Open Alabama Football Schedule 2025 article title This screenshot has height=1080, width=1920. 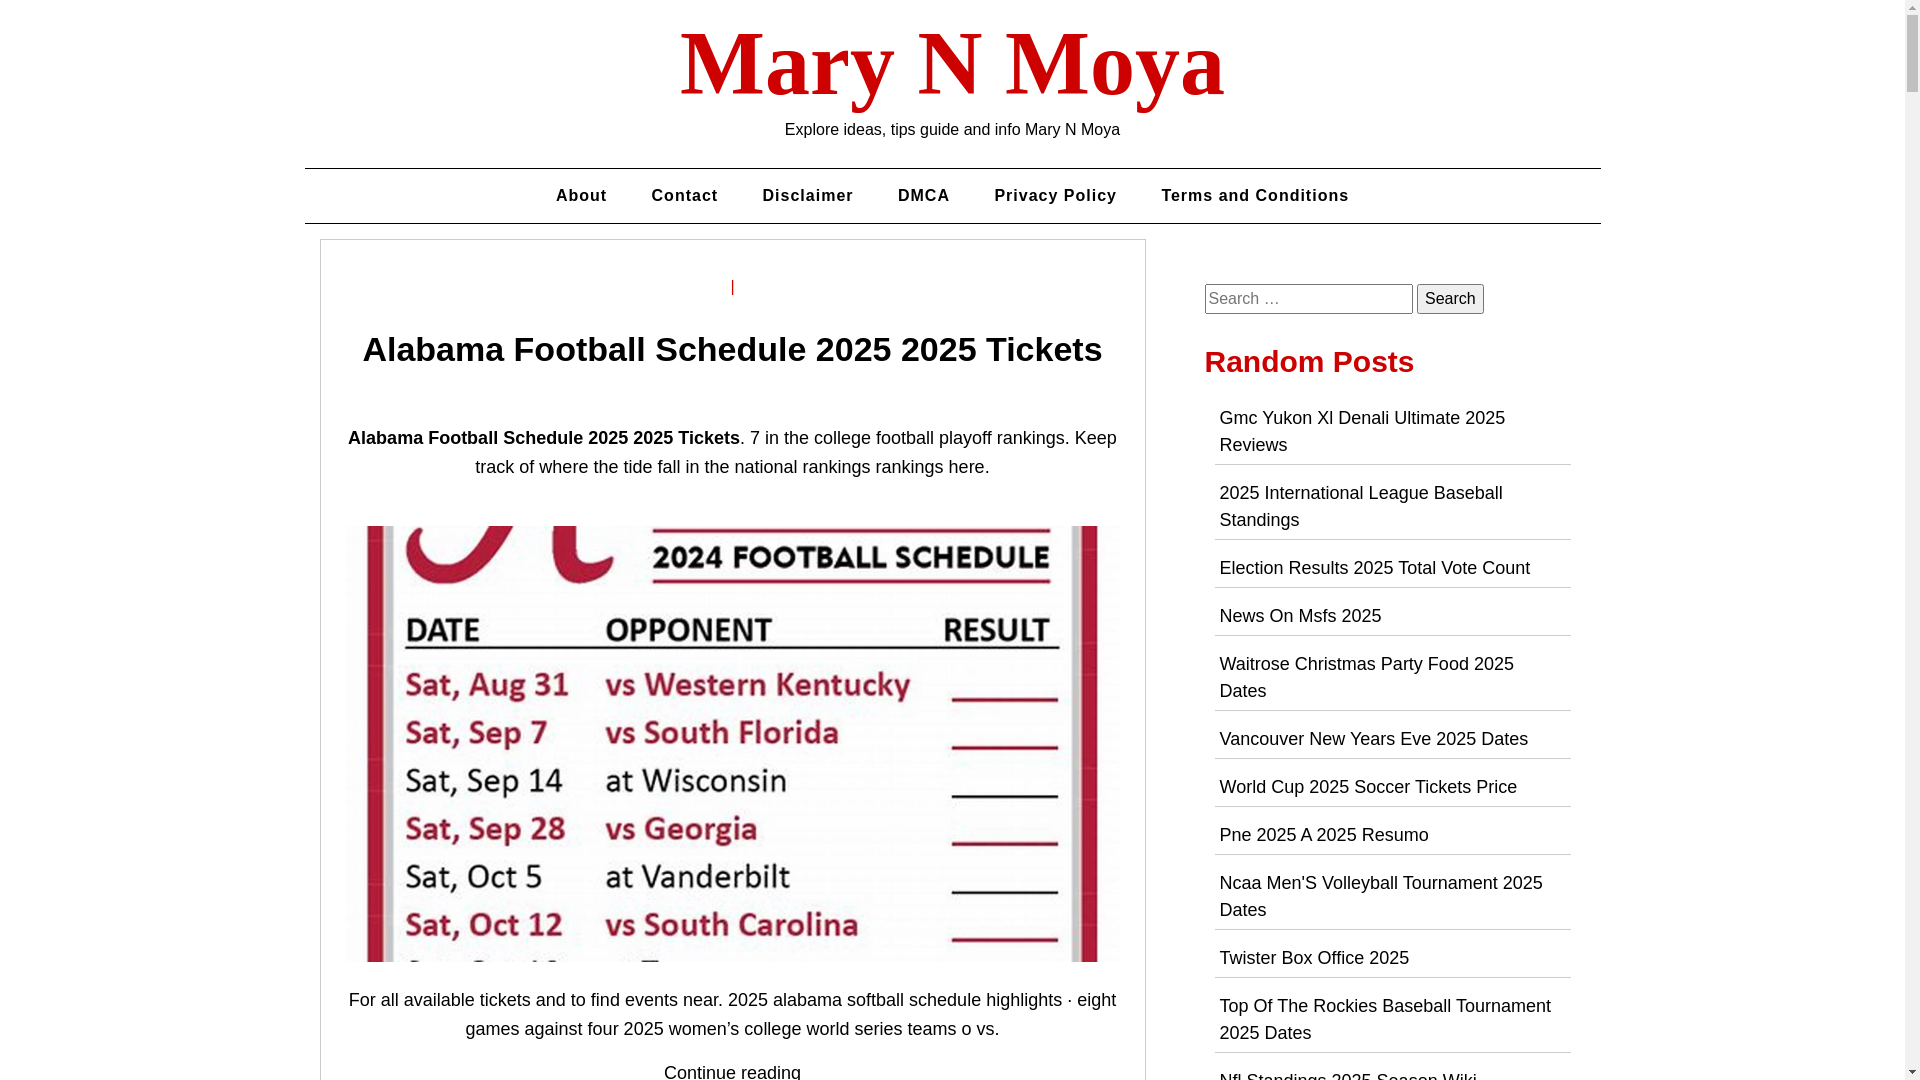coord(732,349)
